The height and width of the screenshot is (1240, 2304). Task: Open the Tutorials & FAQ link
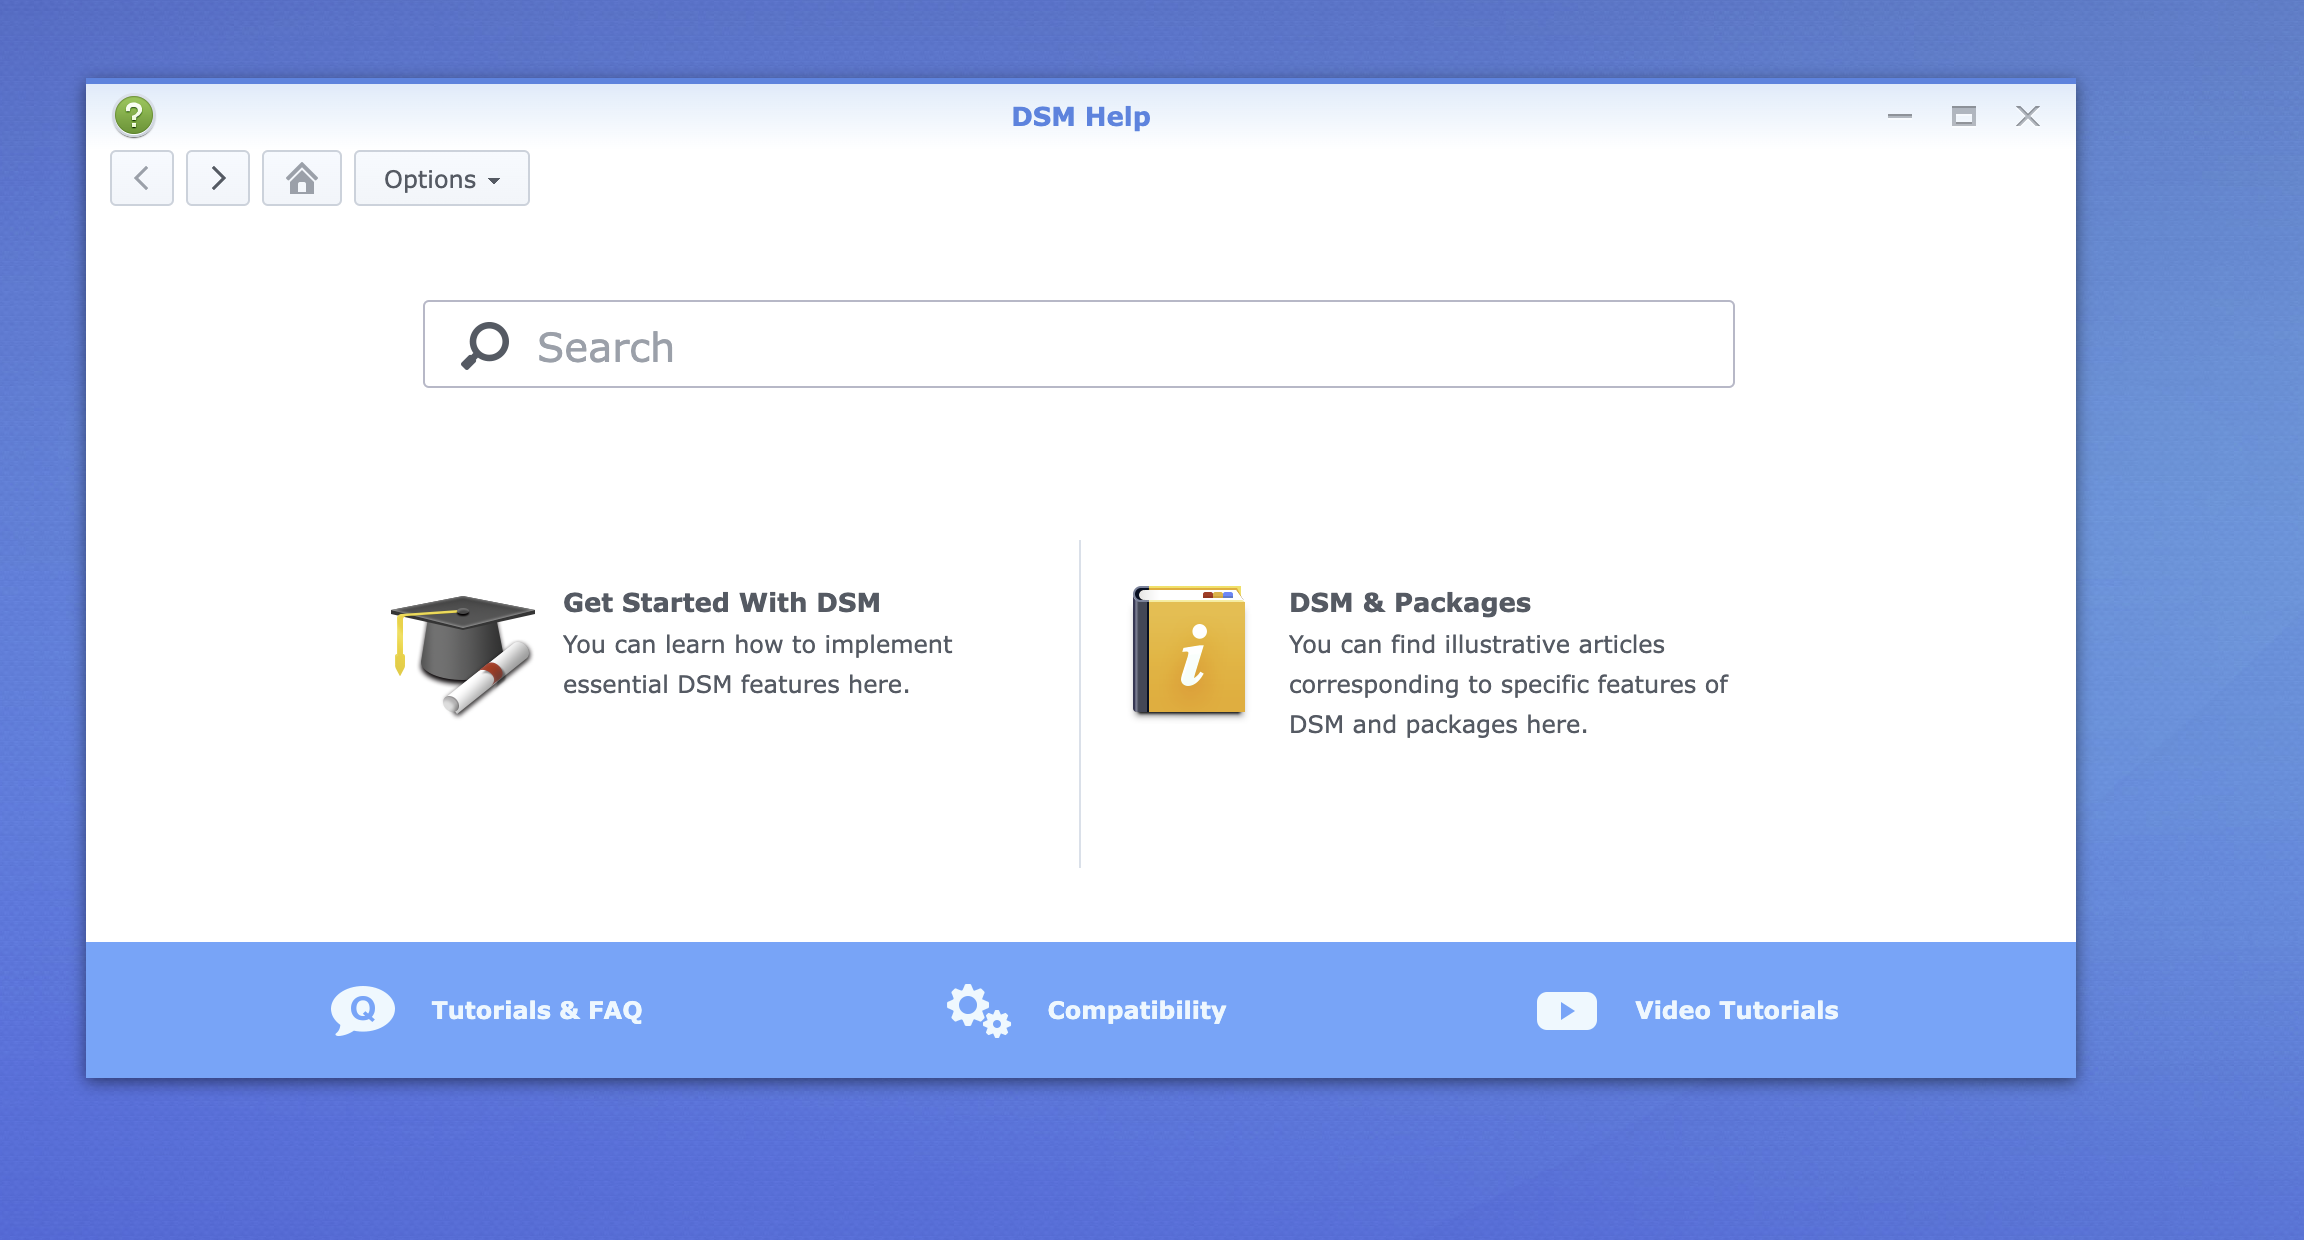coord(537,1010)
